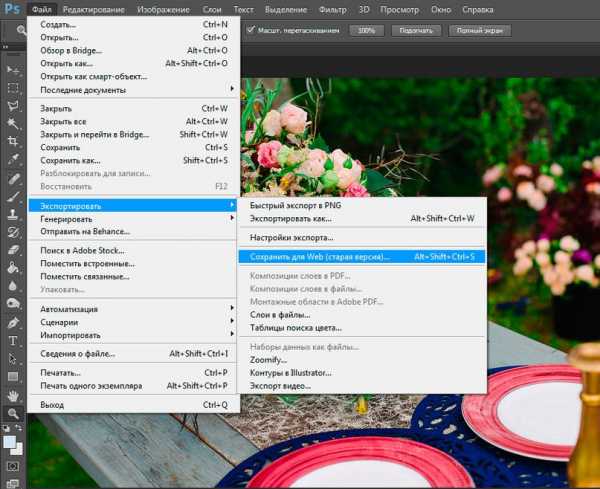Choose Выход from File menu
600x489 pixels.
(x=133, y=405)
